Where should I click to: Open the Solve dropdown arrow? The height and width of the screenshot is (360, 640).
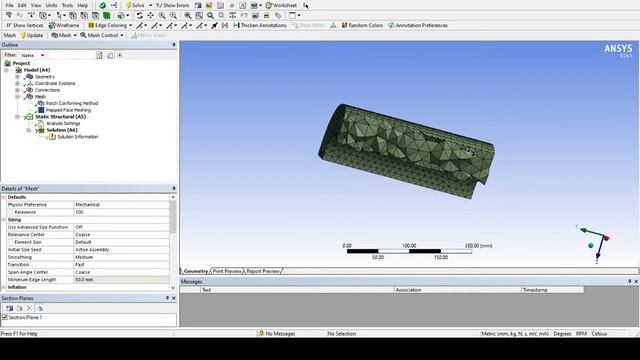point(150,5)
